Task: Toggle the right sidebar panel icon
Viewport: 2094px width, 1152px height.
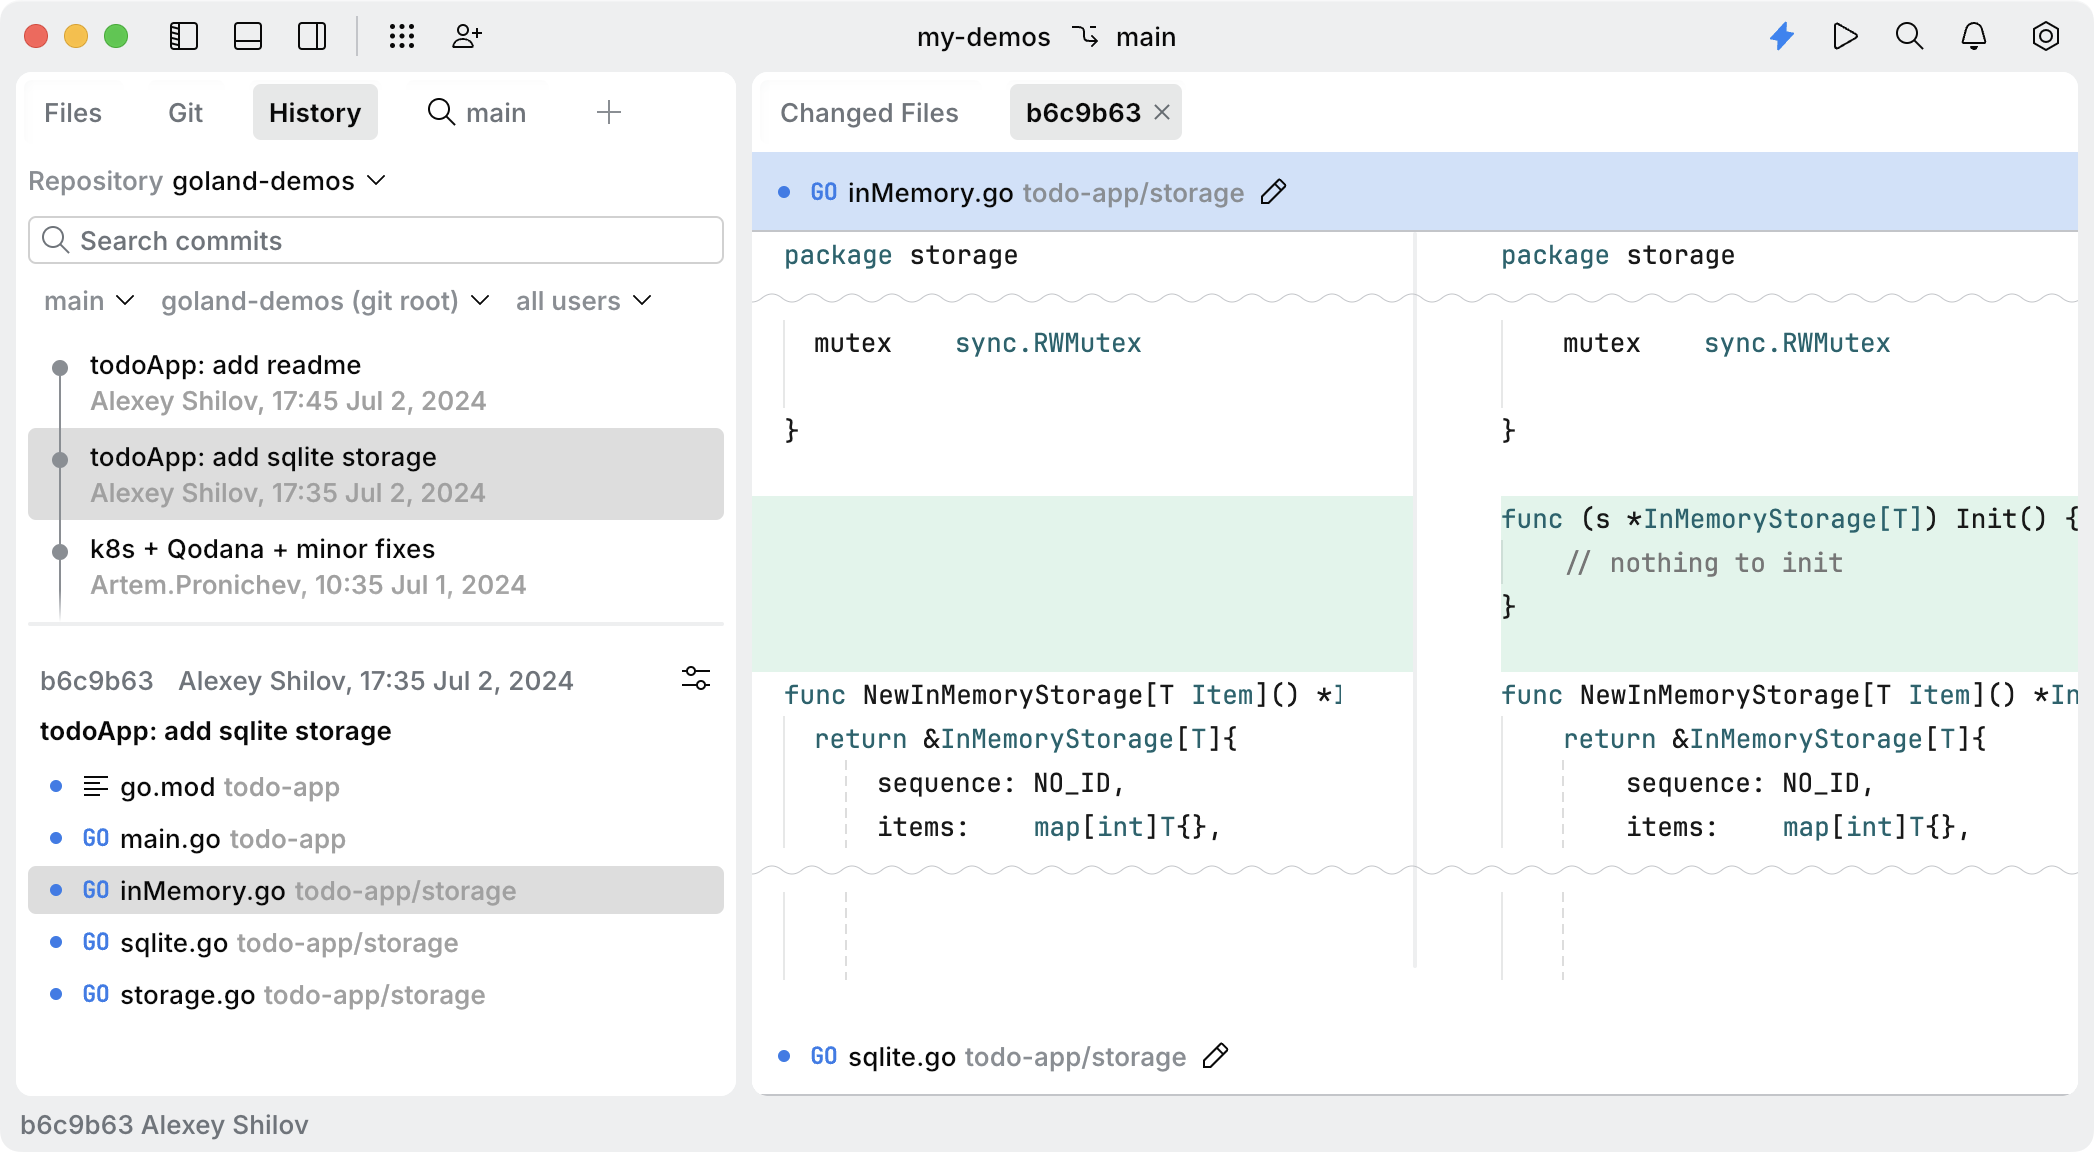Action: point(312,37)
